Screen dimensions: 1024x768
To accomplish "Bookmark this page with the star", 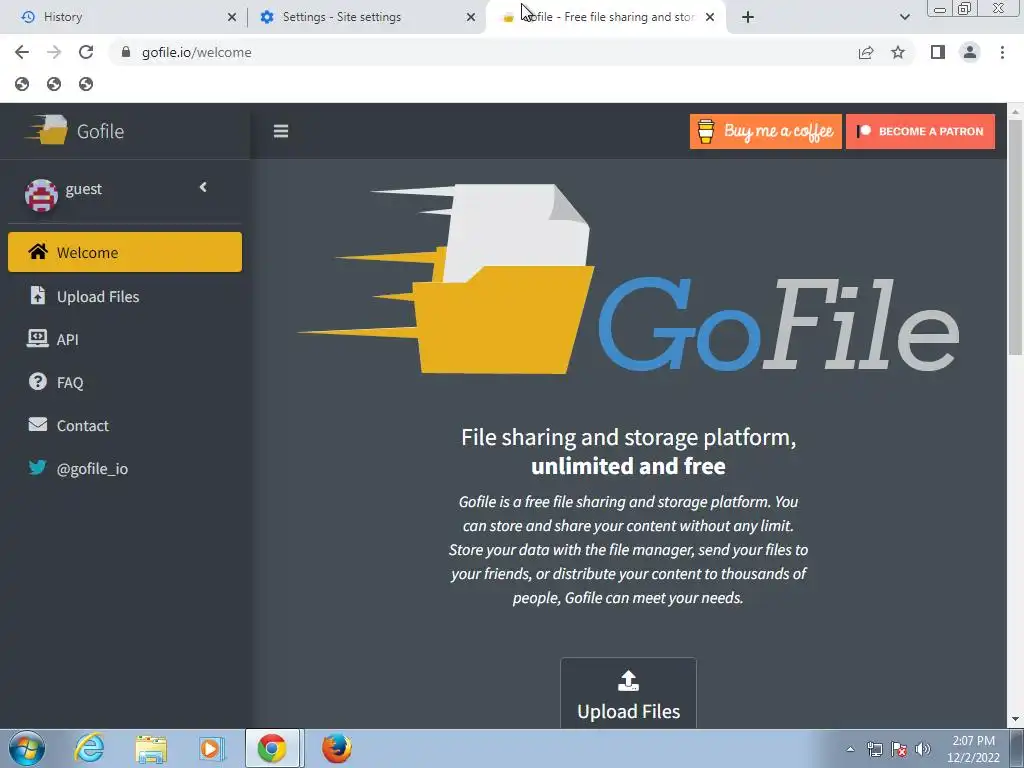I will 898,52.
